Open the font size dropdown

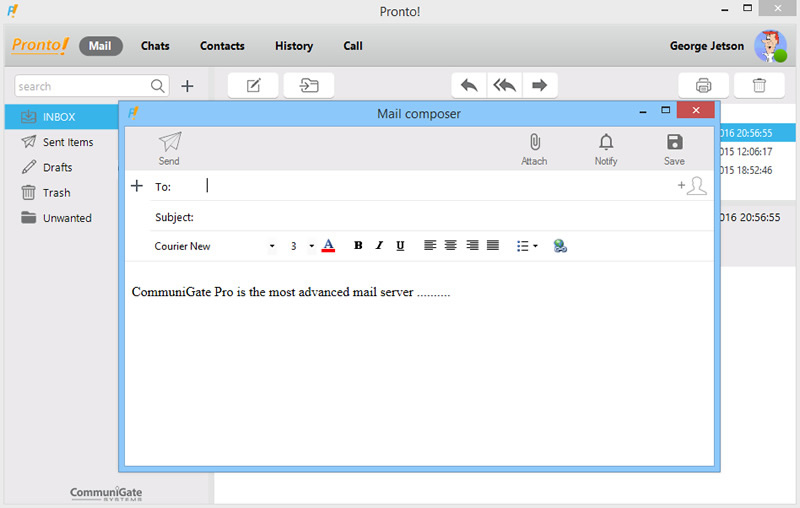point(311,246)
